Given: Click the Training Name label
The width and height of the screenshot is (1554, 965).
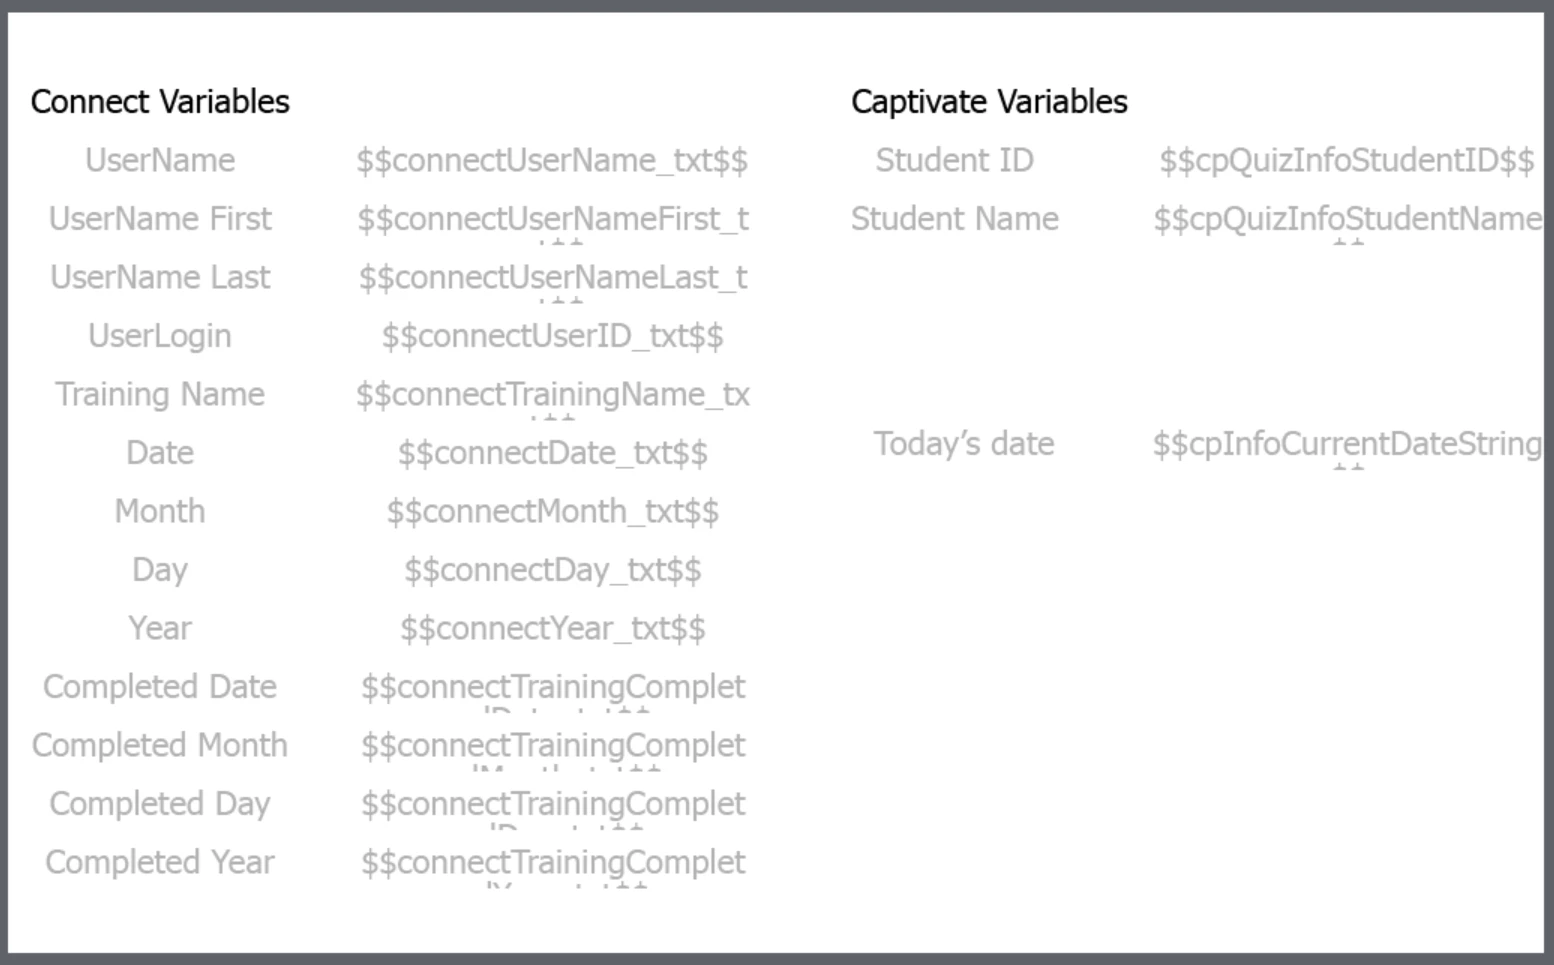Looking at the screenshot, I should click(160, 395).
